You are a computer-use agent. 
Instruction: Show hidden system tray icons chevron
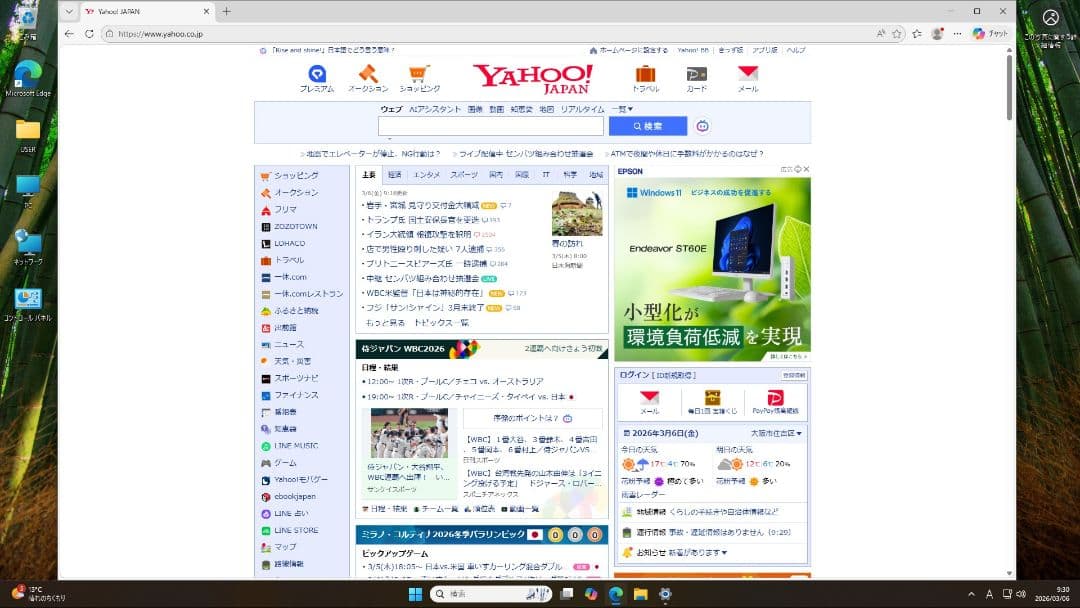971,594
